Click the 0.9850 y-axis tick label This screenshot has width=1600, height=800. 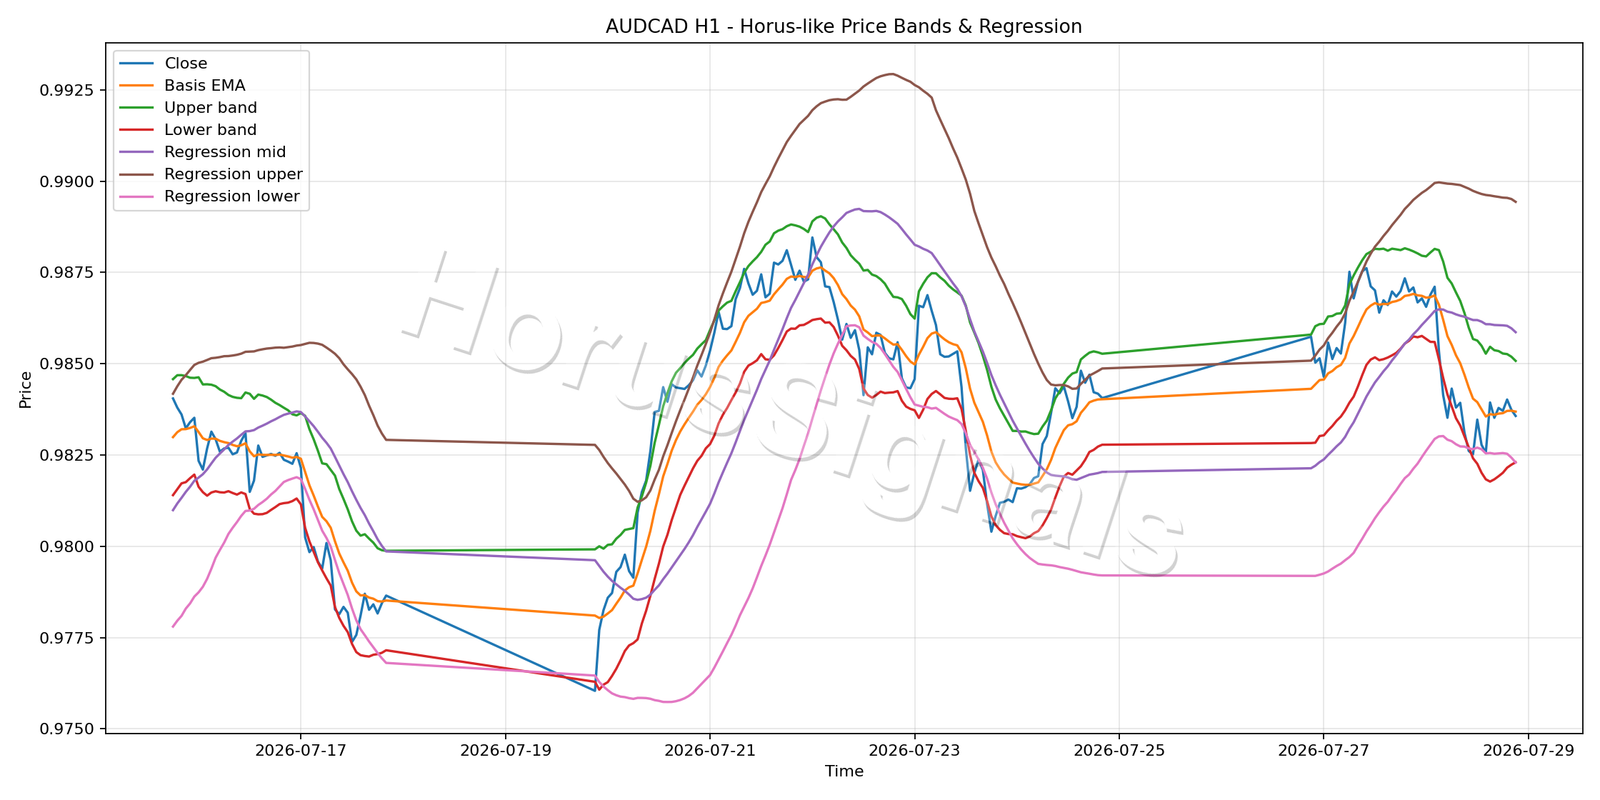tap(67, 364)
